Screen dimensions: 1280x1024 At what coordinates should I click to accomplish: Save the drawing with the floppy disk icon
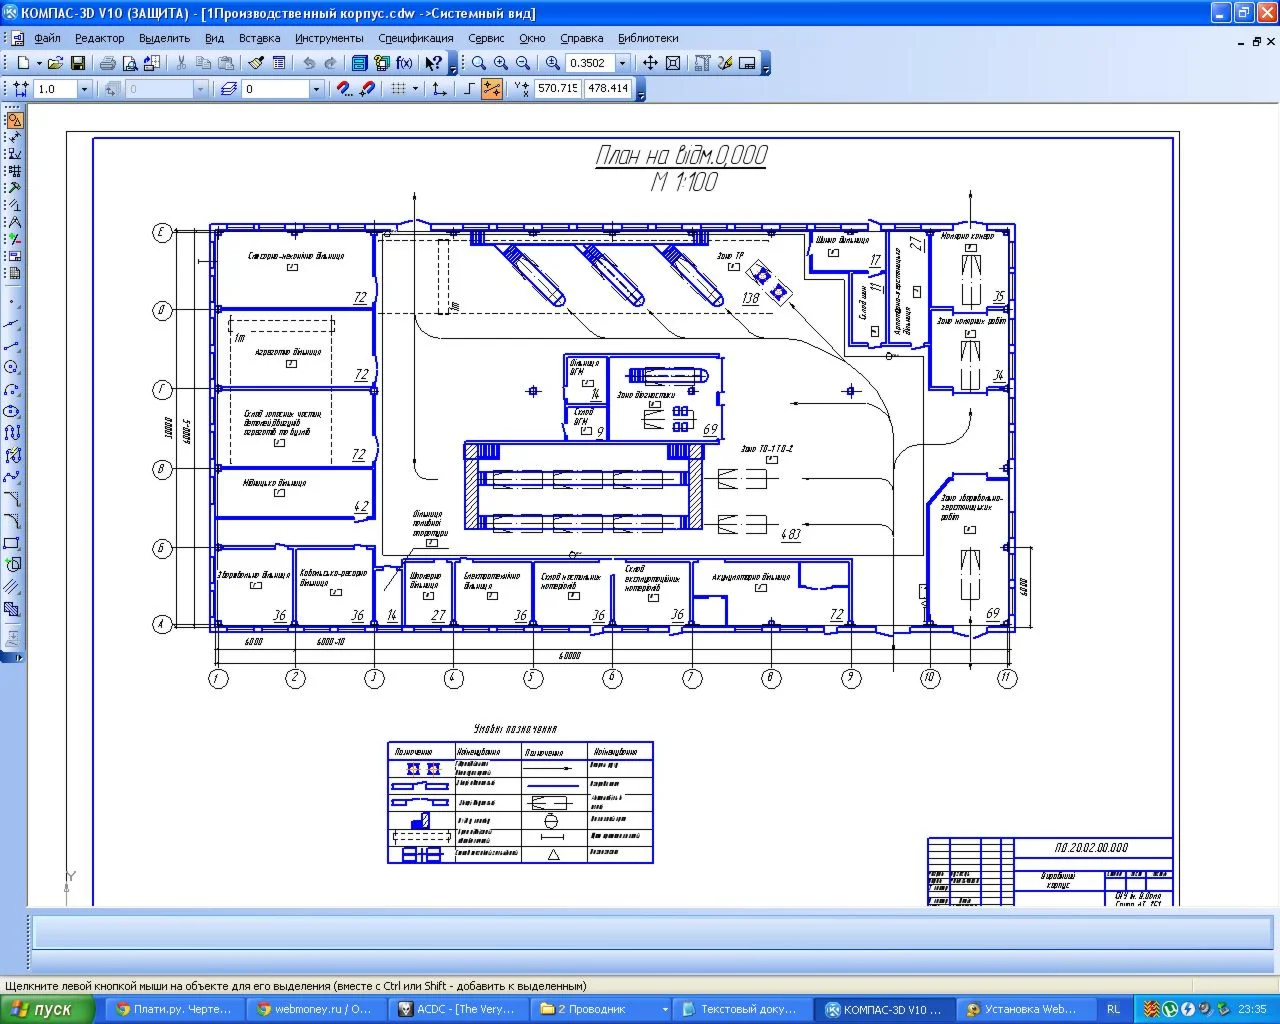pyautogui.click(x=77, y=63)
